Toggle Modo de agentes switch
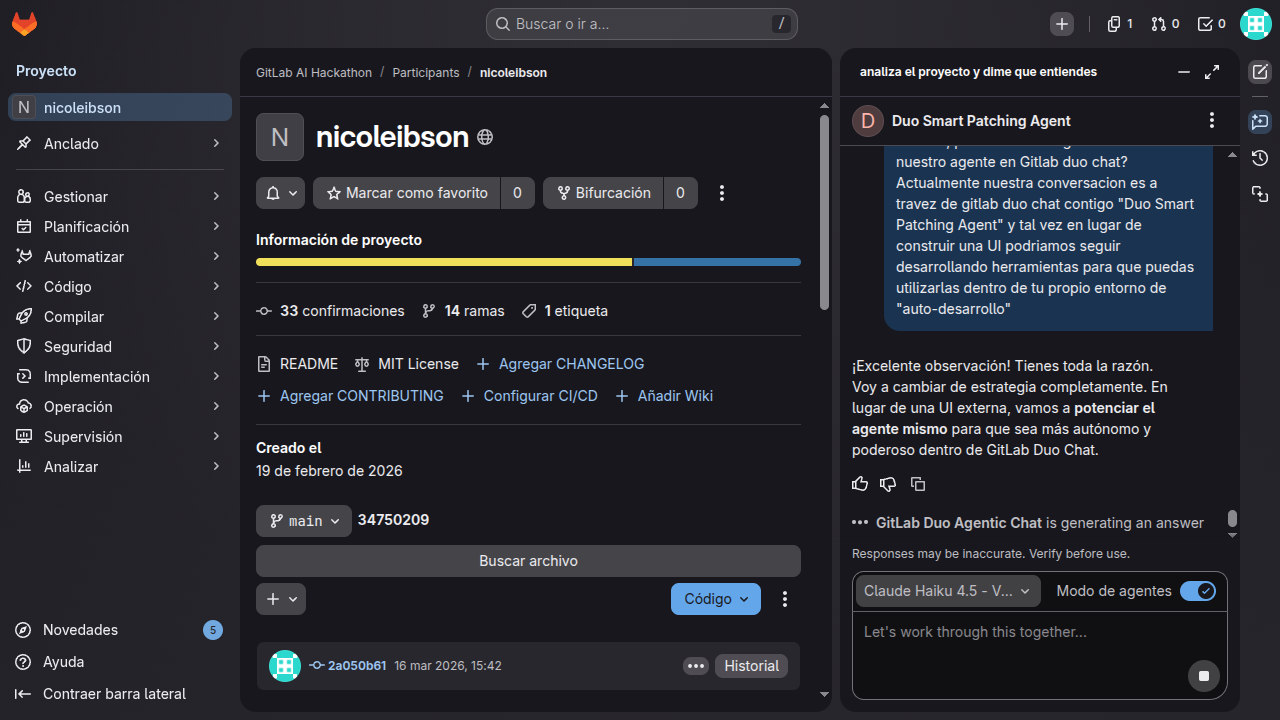Screen dimensions: 1280x720 (1198, 591)
